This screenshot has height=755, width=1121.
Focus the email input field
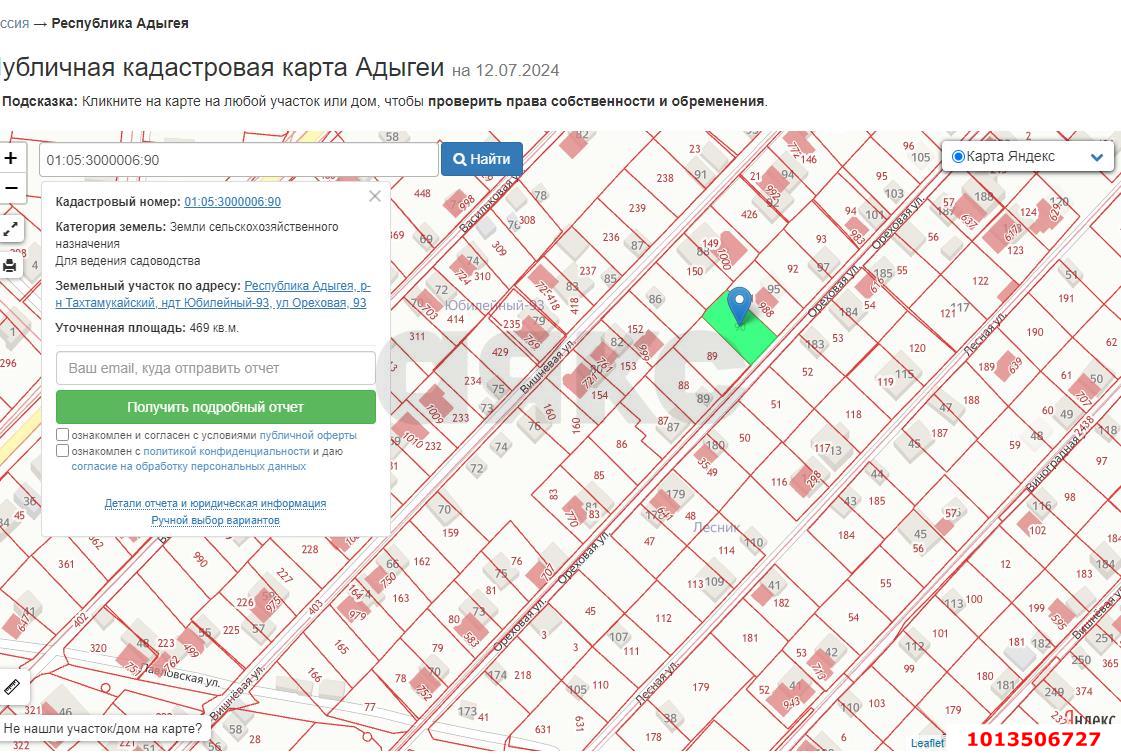tap(216, 368)
